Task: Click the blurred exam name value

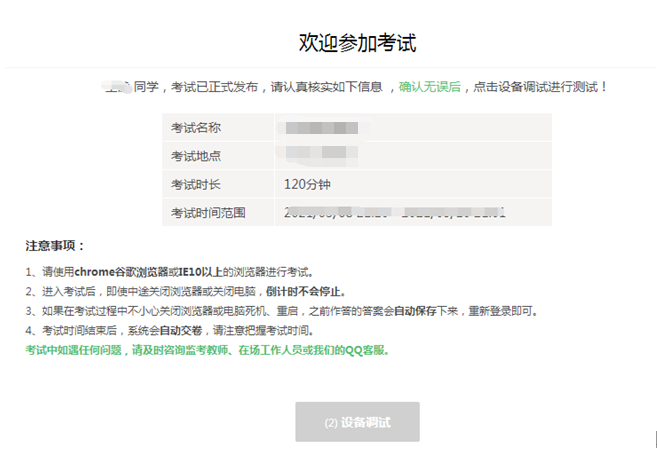Action: (320, 127)
